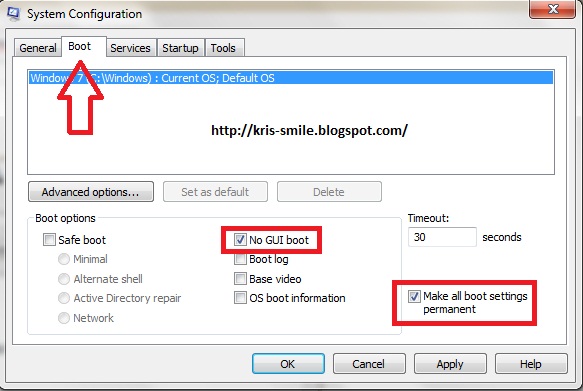Open Advanced options dialog
Image resolution: width=583 pixels, height=391 pixels.
click(x=91, y=192)
